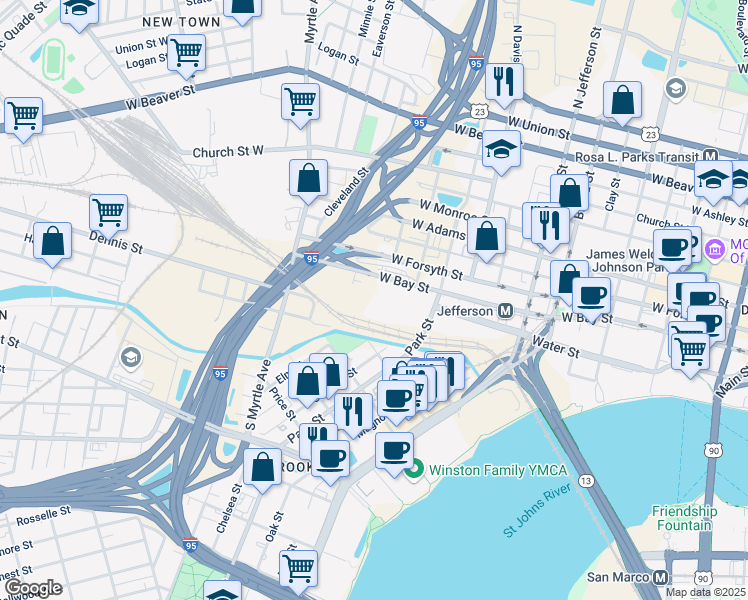748x600 pixels.
Task: Click the Jefferson metro station icon
Action: click(506, 311)
